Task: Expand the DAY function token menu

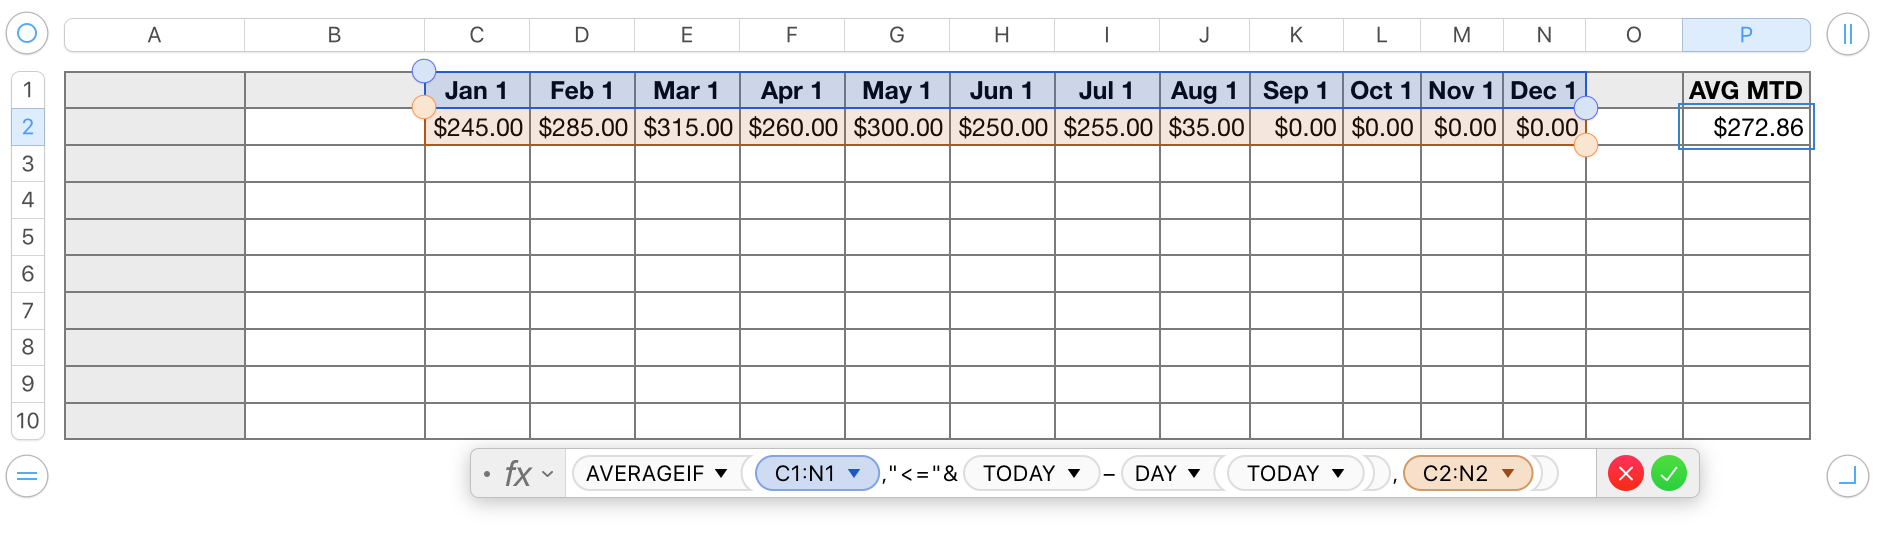Action: click(1194, 473)
